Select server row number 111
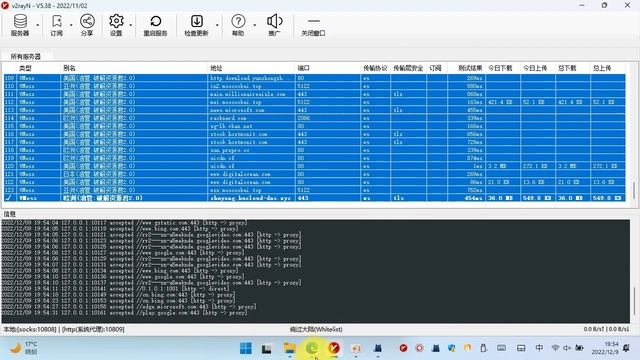Screen dimensions: 640x360 pos(314,94)
